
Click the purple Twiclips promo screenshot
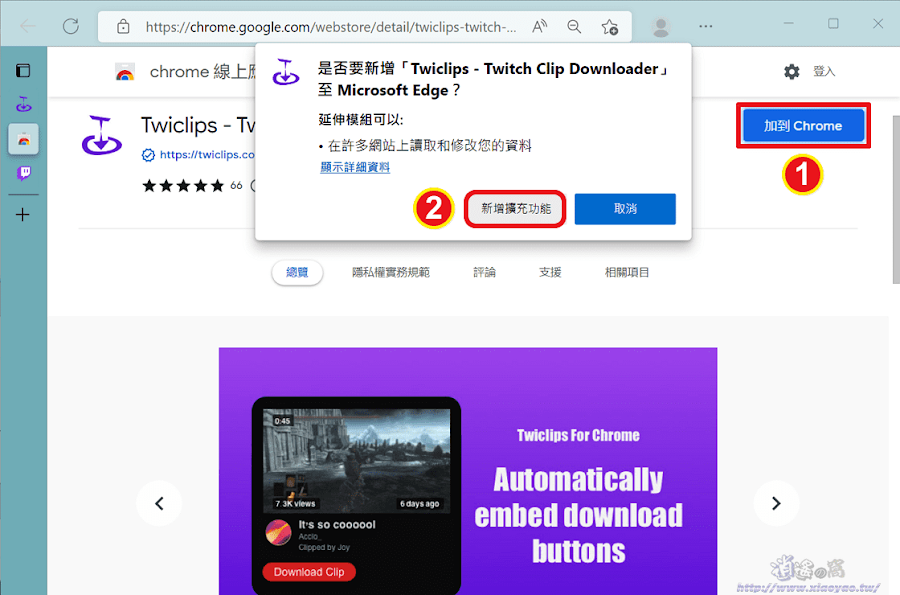[x=468, y=471]
